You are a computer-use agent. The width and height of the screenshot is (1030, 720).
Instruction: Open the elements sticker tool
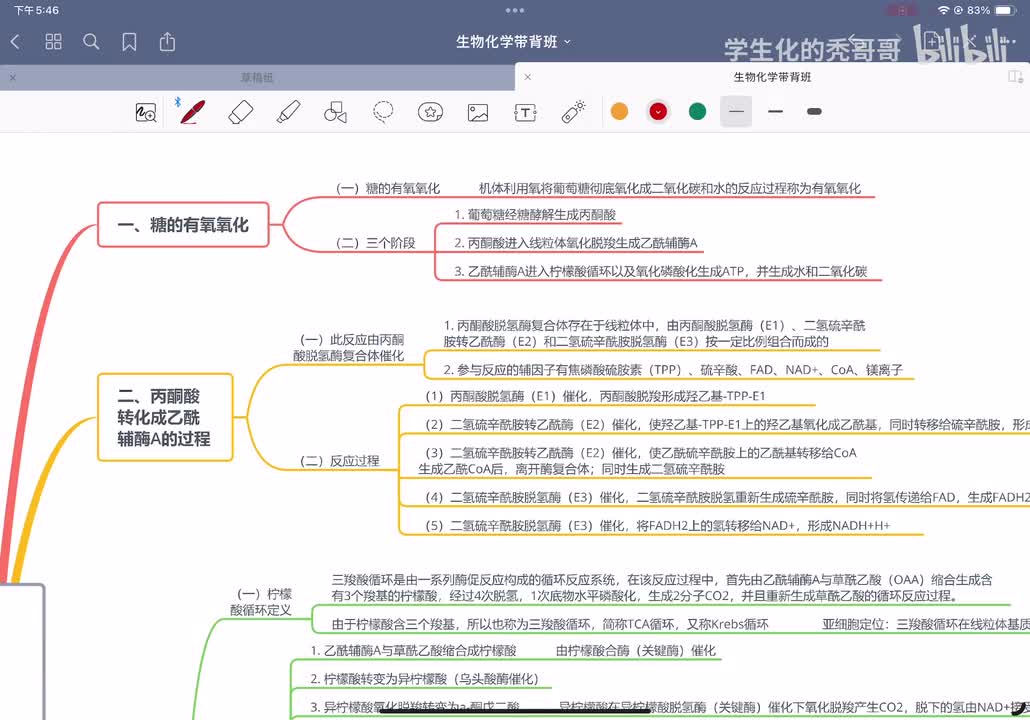coord(430,112)
